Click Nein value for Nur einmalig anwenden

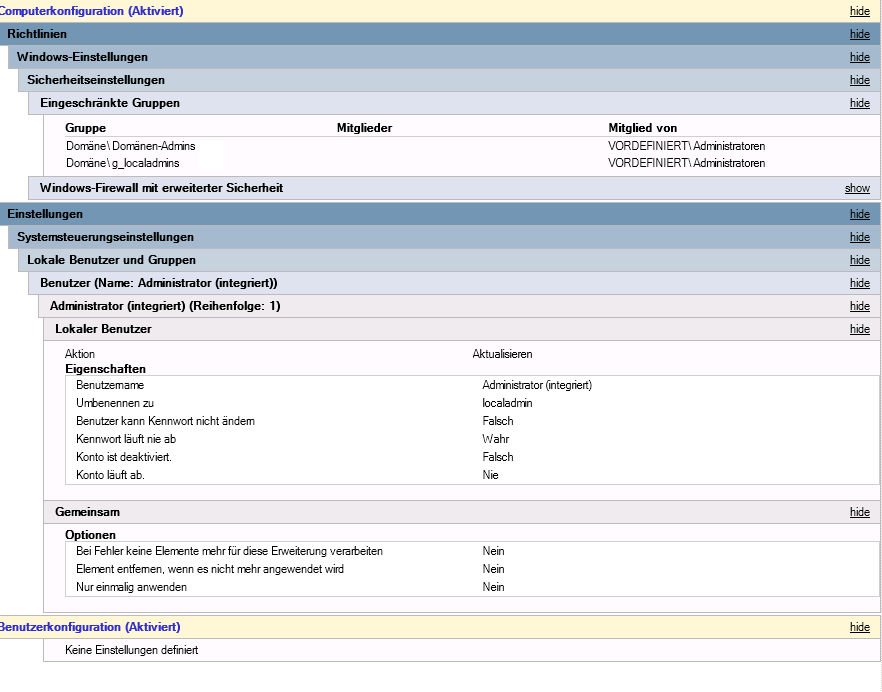point(493,587)
